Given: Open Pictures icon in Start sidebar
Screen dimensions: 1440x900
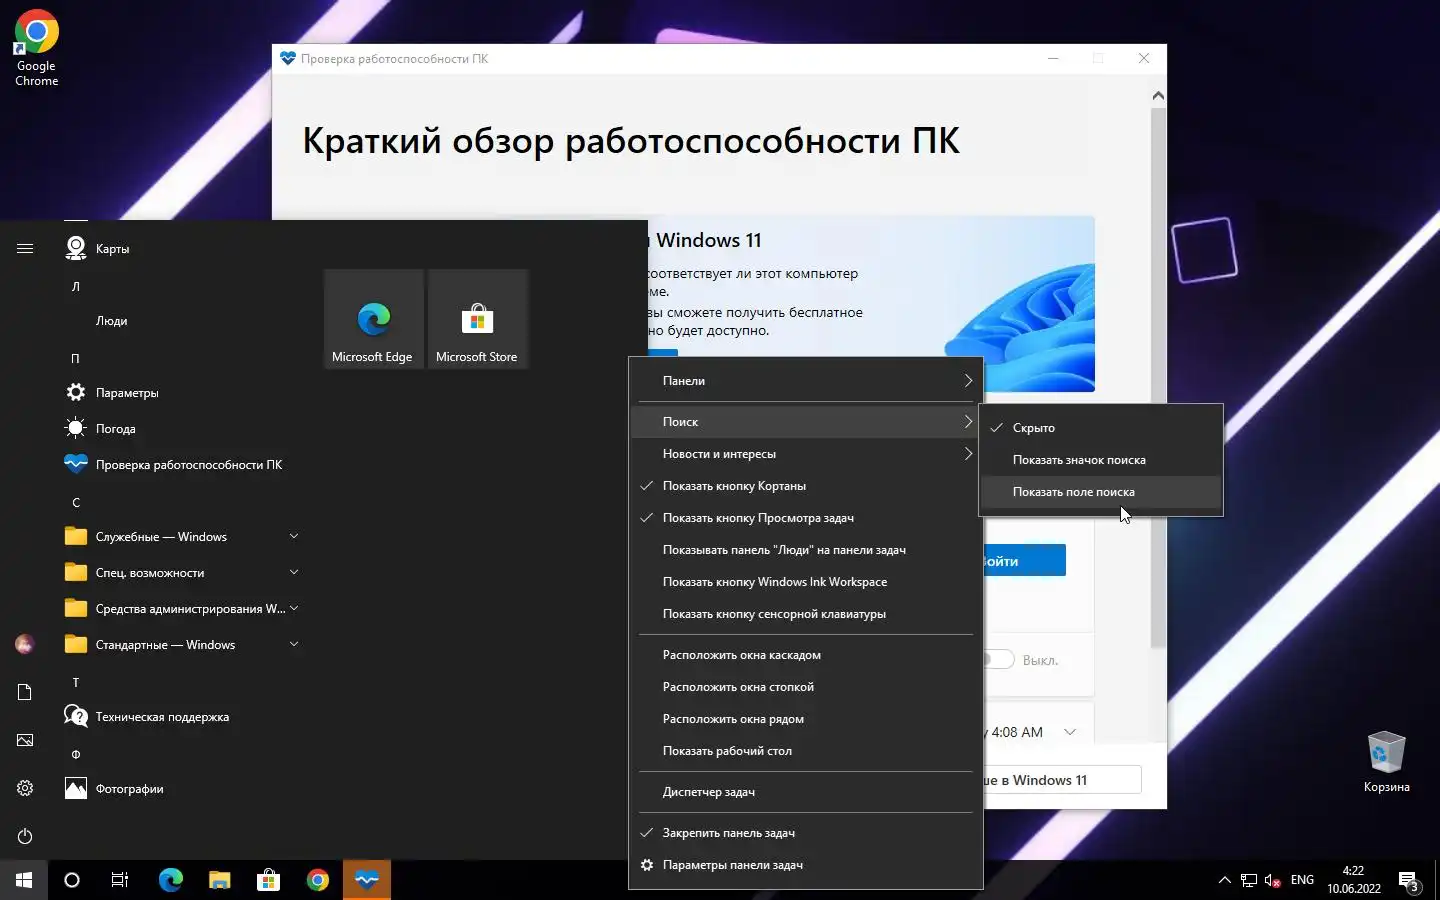Looking at the screenshot, I should point(25,740).
